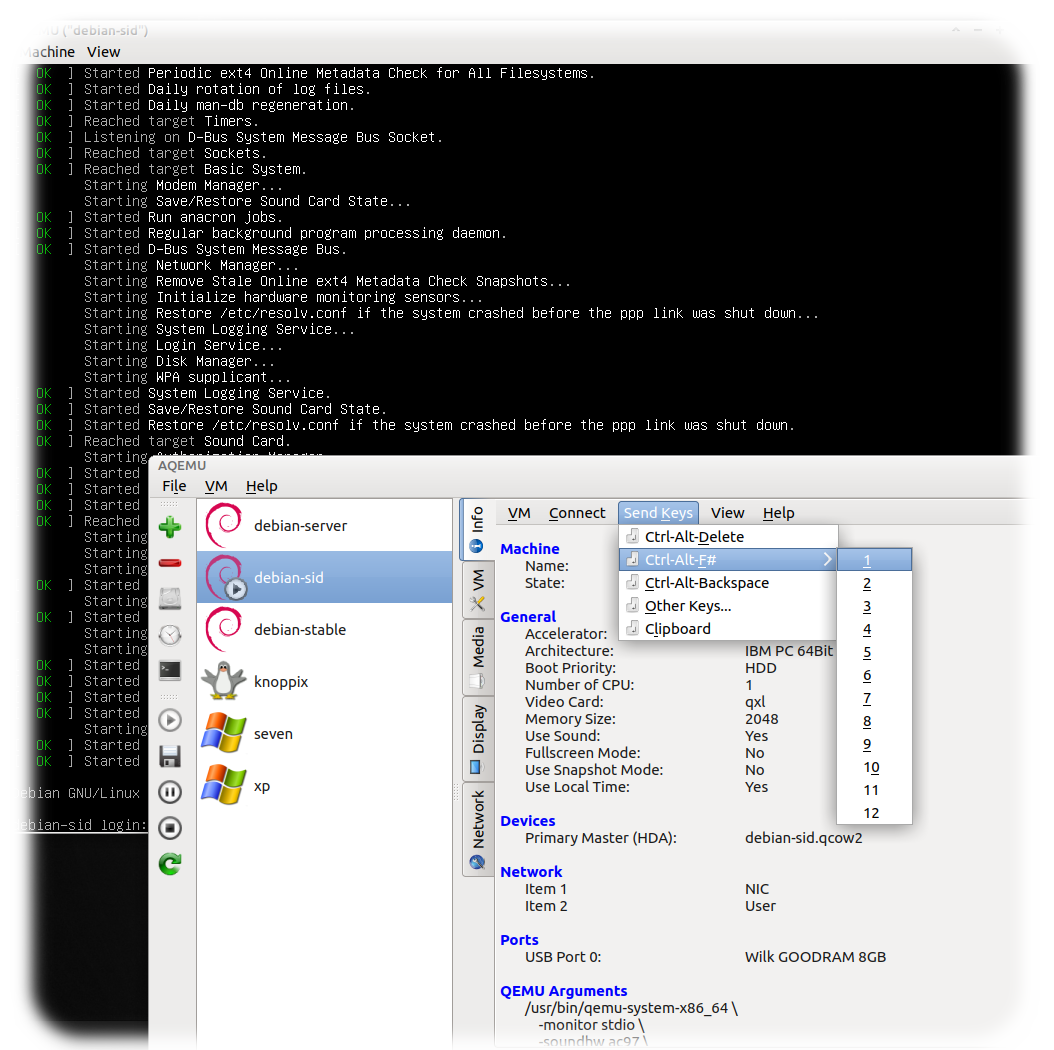Viewport: 1054px width, 1050px height.
Task: Select the seven Windows VM
Action: [x=325, y=734]
